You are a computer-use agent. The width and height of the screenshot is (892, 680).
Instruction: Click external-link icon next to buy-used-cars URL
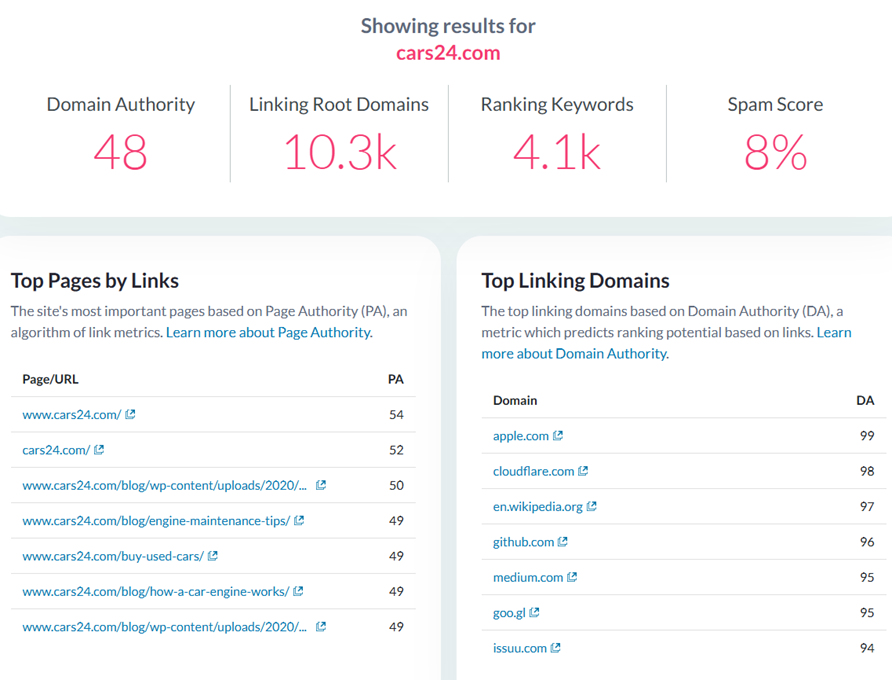[x=213, y=556]
